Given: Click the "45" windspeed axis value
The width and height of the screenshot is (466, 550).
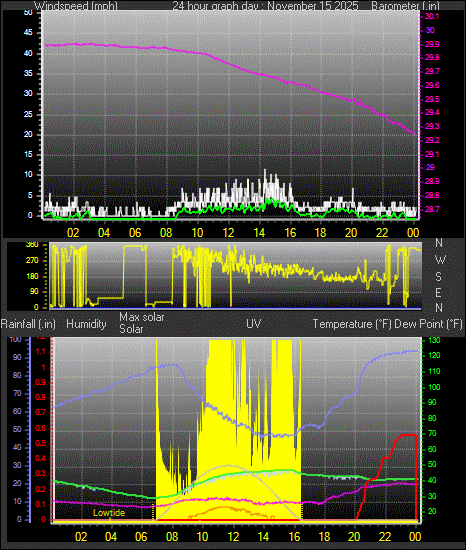Looking at the screenshot, I should coord(28,32).
